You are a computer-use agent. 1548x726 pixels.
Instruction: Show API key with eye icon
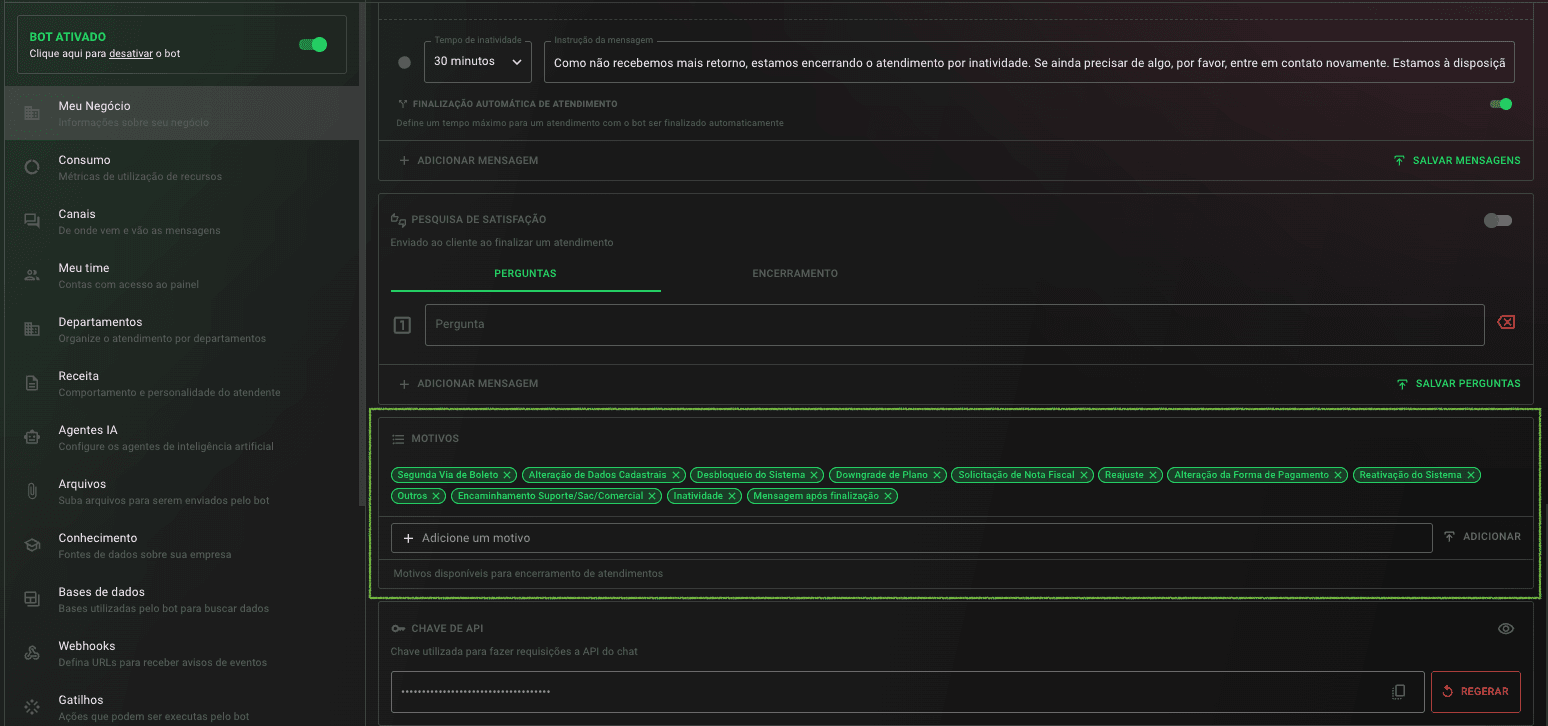(x=1506, y=629)
